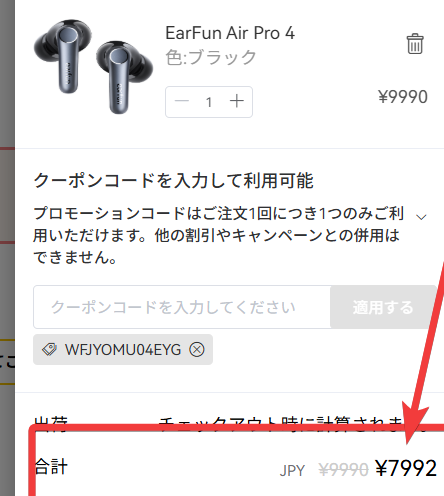The image size is (444, 496).
Task: Increase quantity with the plus button
Action: coord(237,101)
